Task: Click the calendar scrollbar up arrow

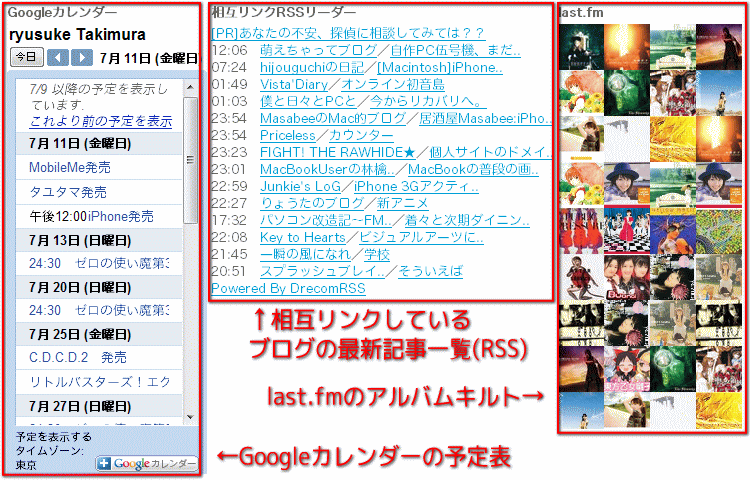Action: (x=190, y=87)
